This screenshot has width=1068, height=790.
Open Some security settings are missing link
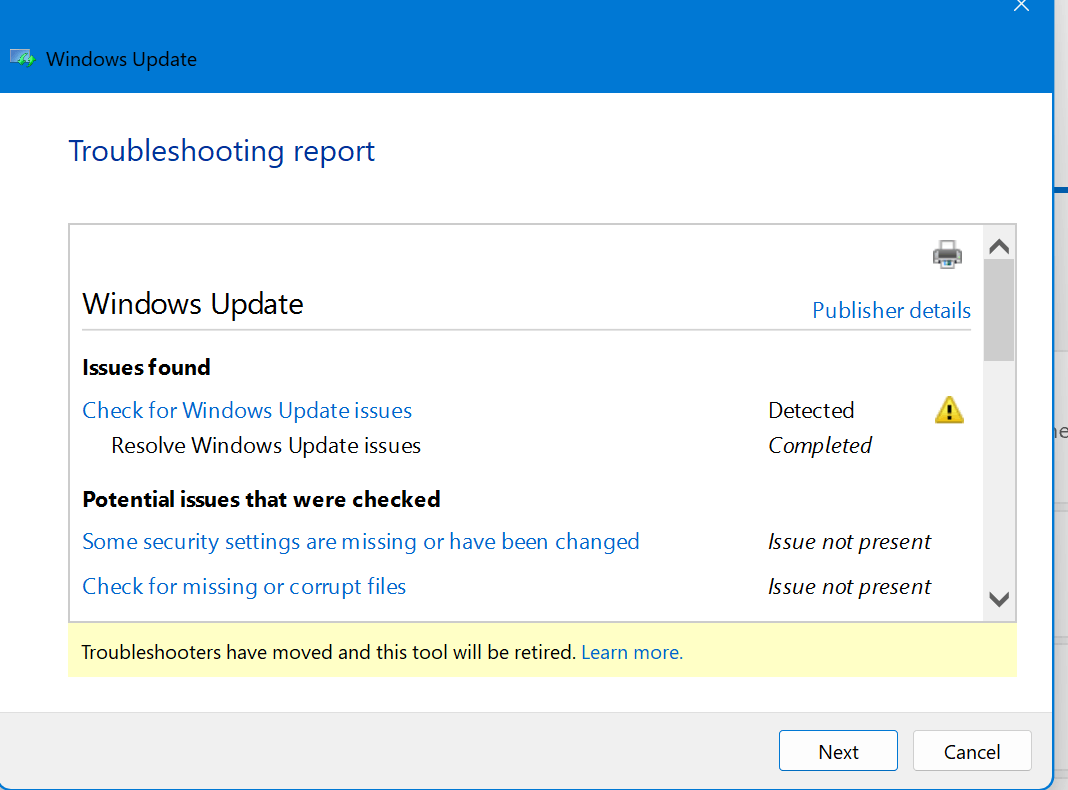[360, 541]
